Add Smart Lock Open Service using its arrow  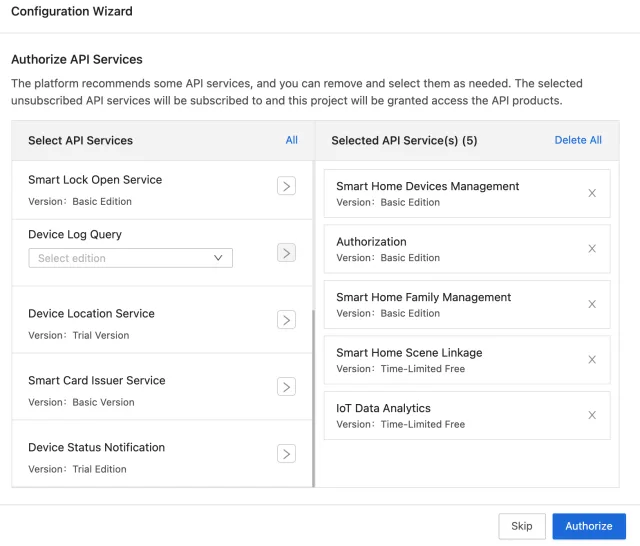click(286, 186)
